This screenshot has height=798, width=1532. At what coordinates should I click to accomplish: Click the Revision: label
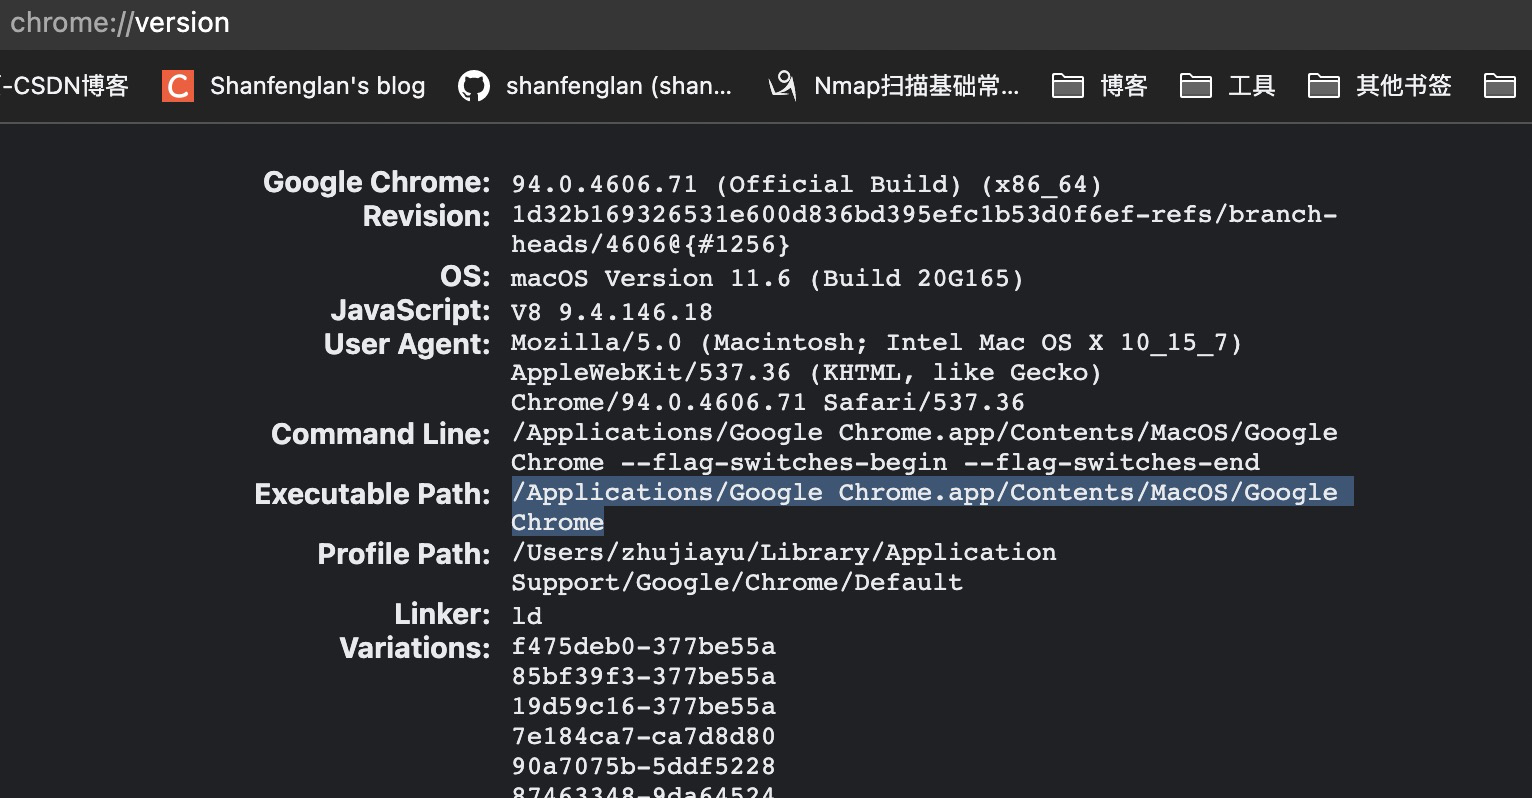(x=427, y=216)
